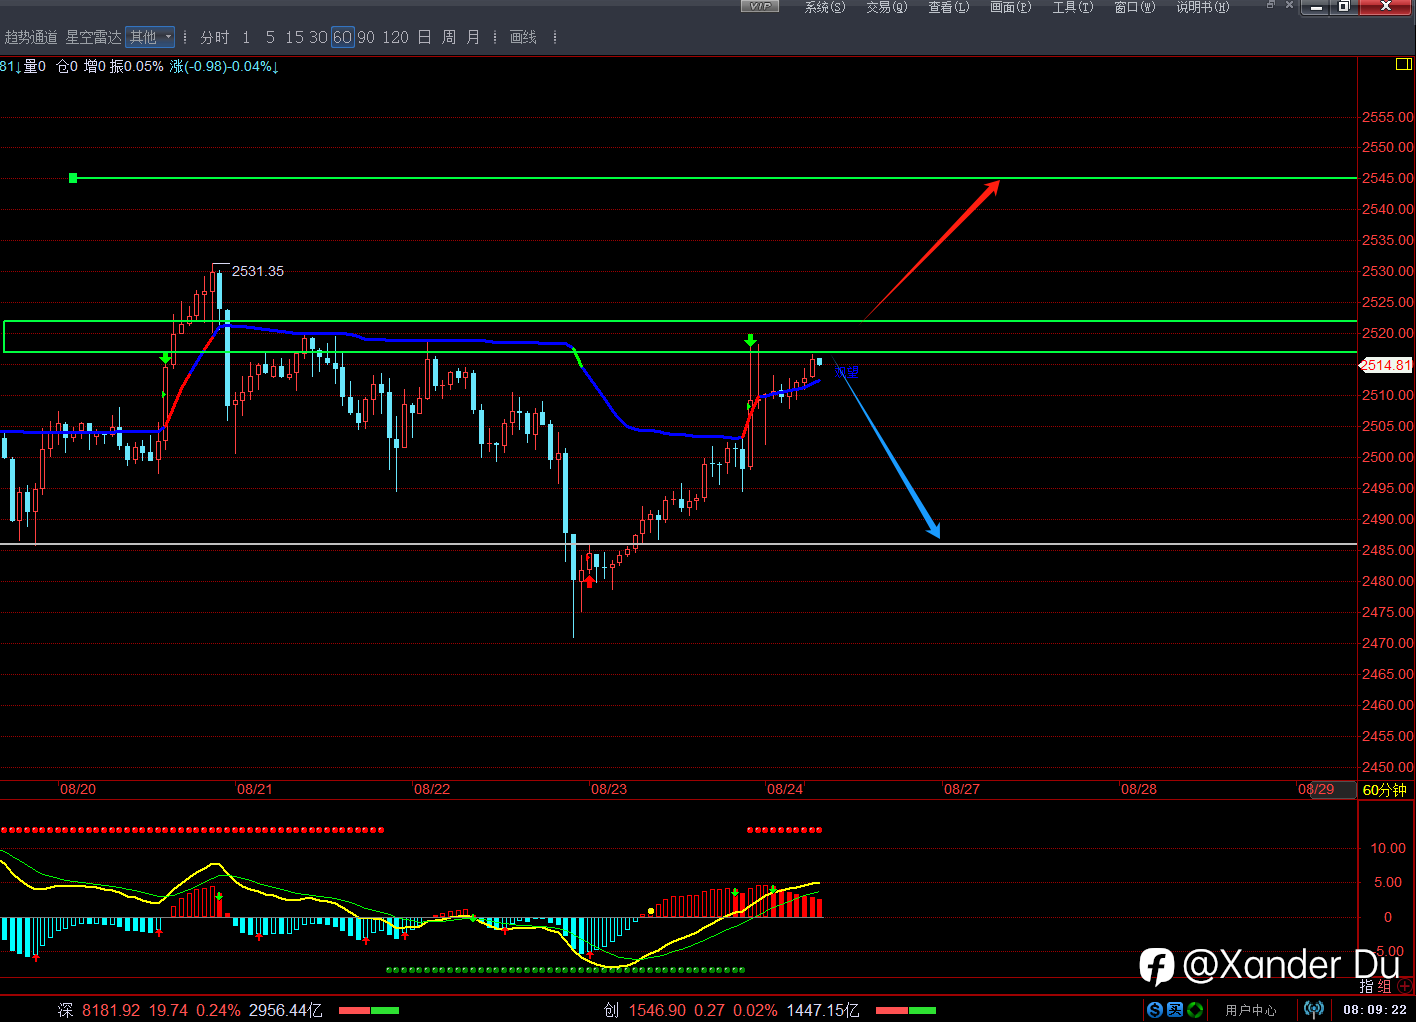Click the yellow square icon above price axis
Image resolution: width=1416 pixels, height=1022 pixels.
tap(1403, 65)
